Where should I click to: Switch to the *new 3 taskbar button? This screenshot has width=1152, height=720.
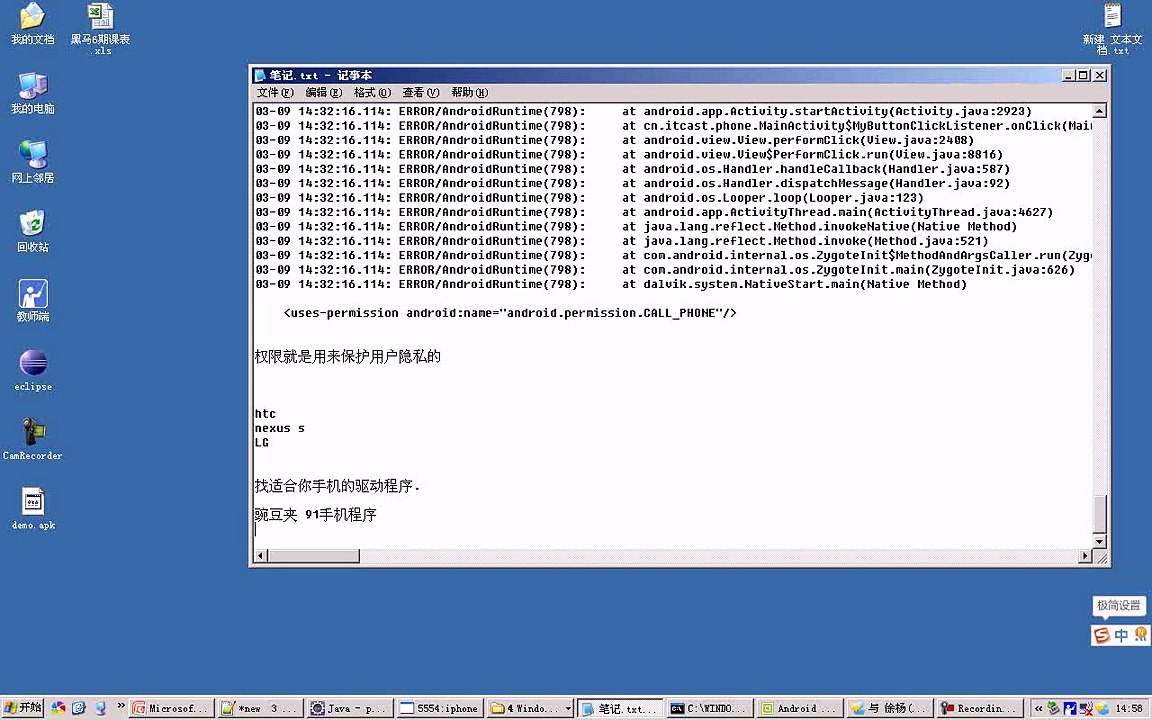coord(262,708)
